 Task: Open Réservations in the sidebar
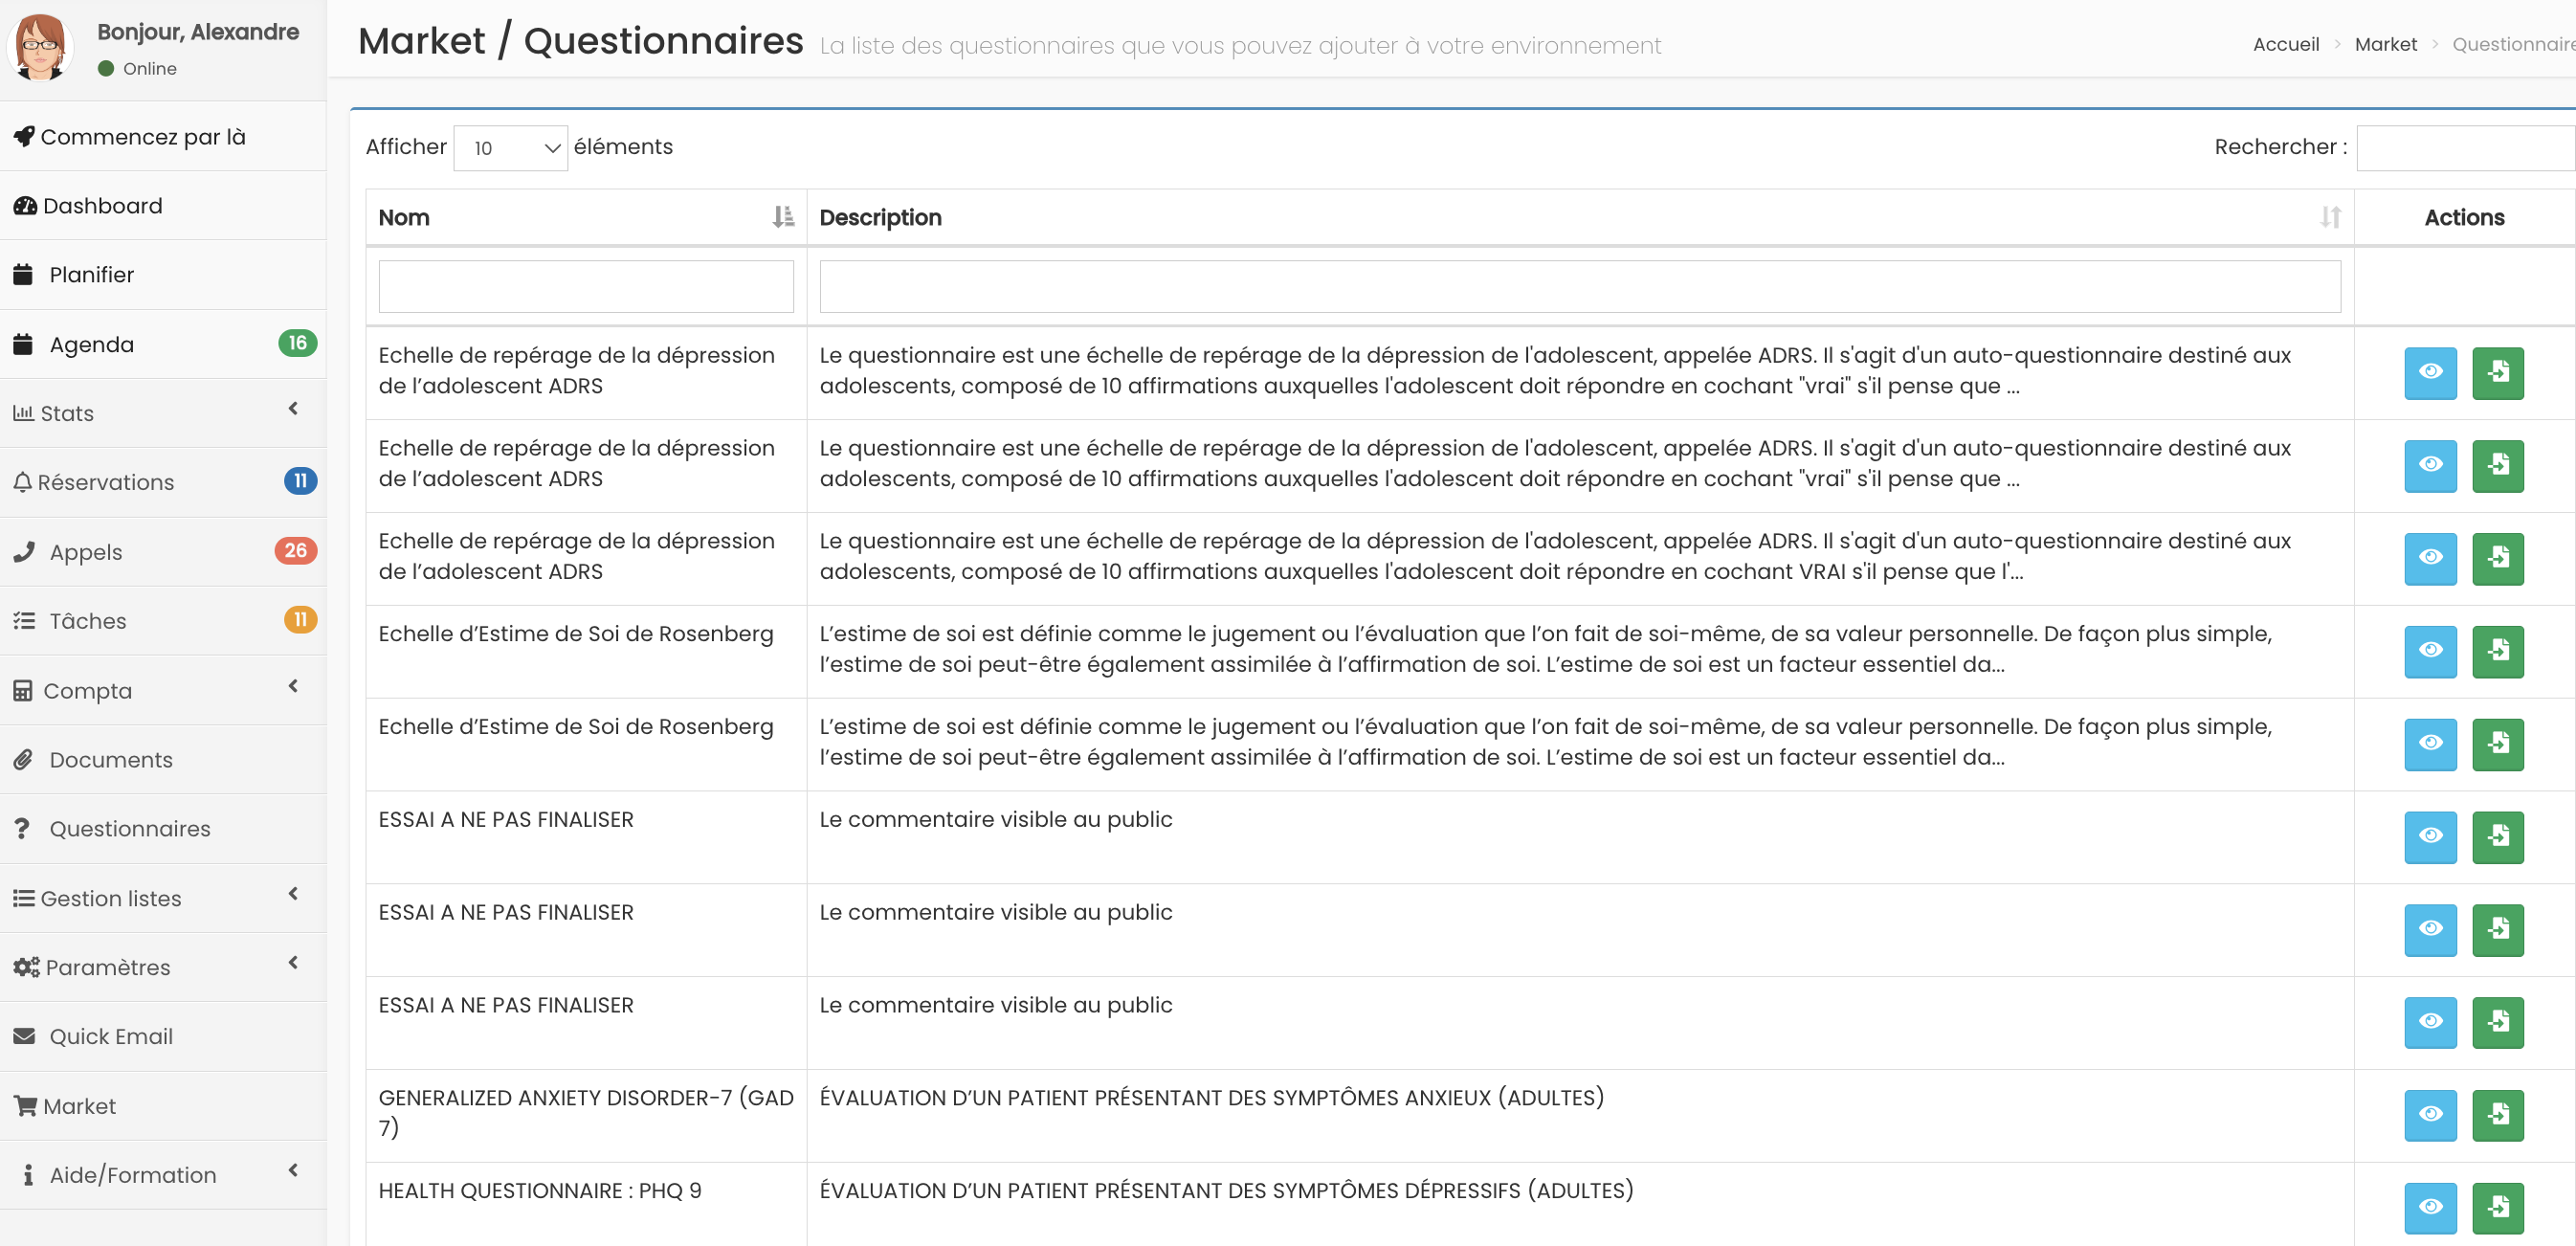coord(163,482)
